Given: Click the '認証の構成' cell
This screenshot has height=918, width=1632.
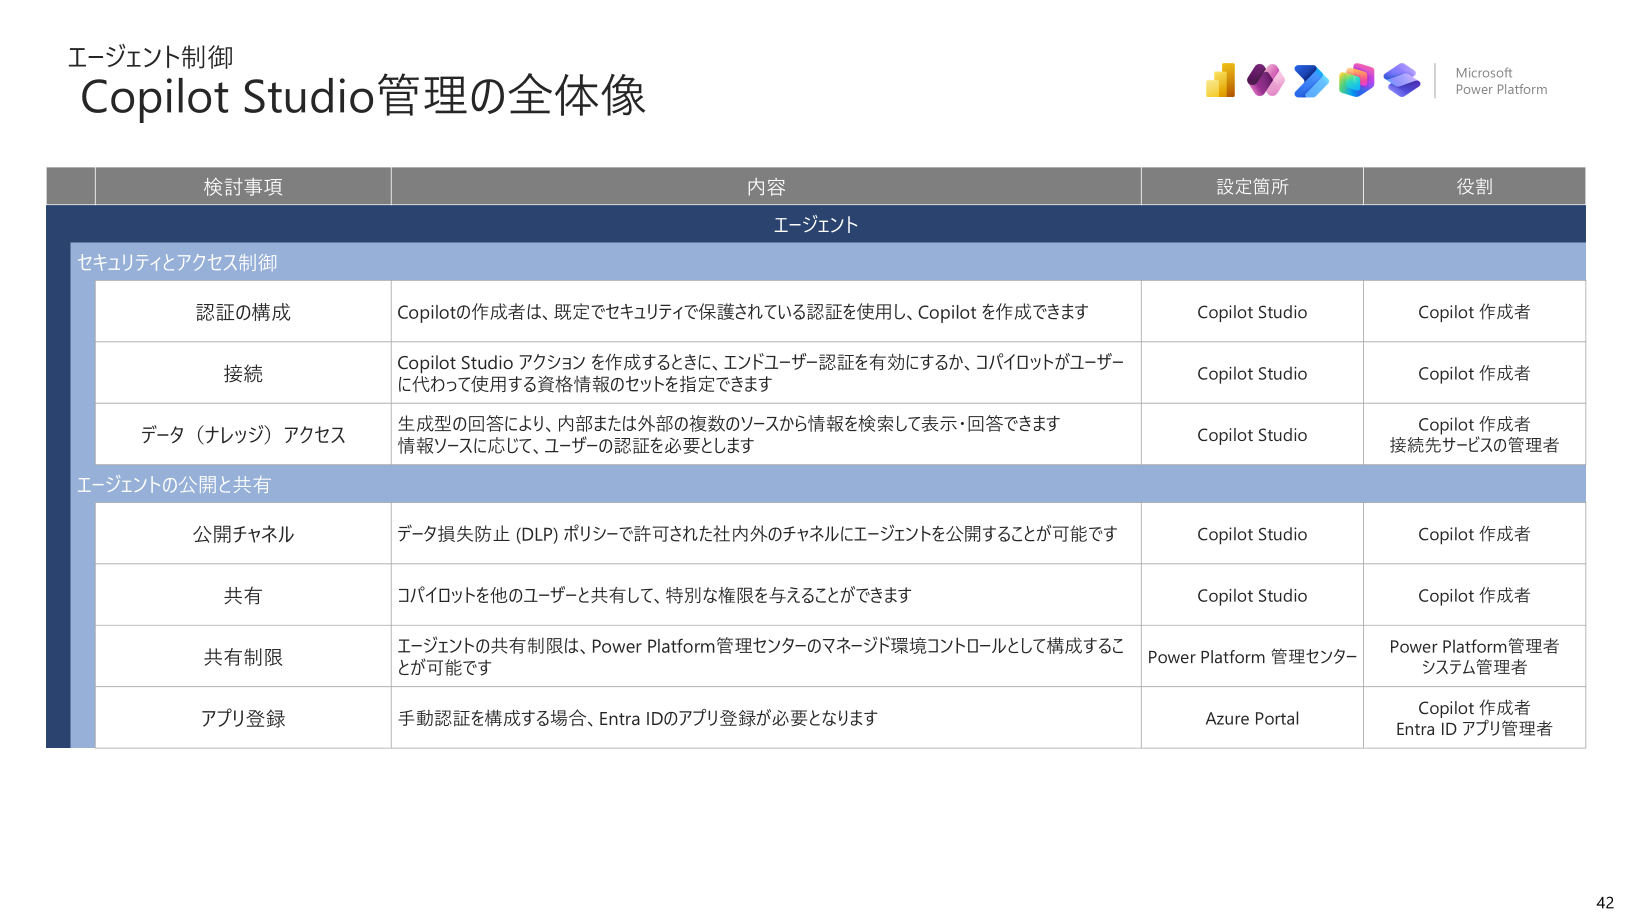Looking at the screenshot, I should 243,312.
